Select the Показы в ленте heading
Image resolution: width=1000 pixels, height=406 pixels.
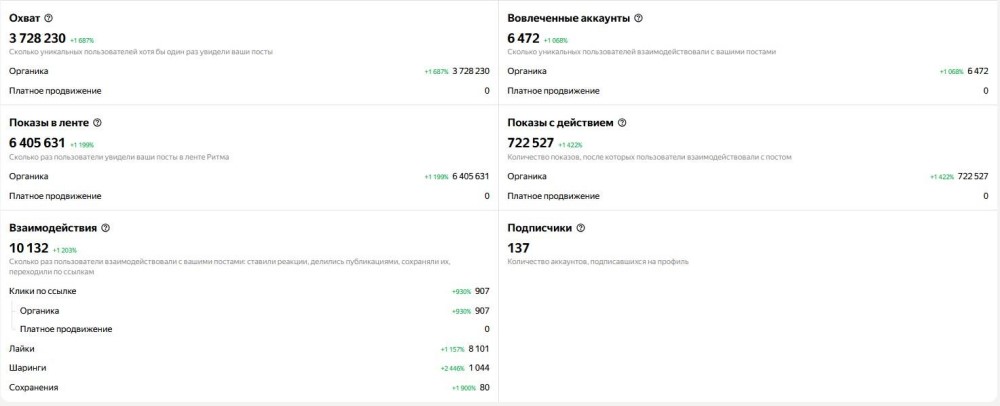(x=48, y=123)
